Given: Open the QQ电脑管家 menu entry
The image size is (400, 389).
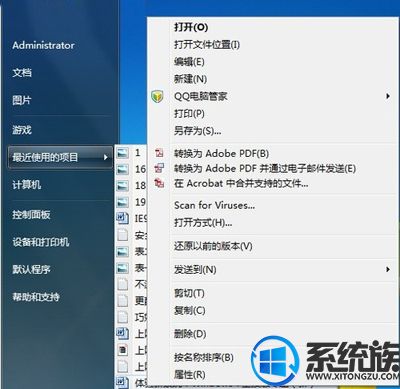Looking at the screenshot, I should pyautogui.click(x=201, y=96).
